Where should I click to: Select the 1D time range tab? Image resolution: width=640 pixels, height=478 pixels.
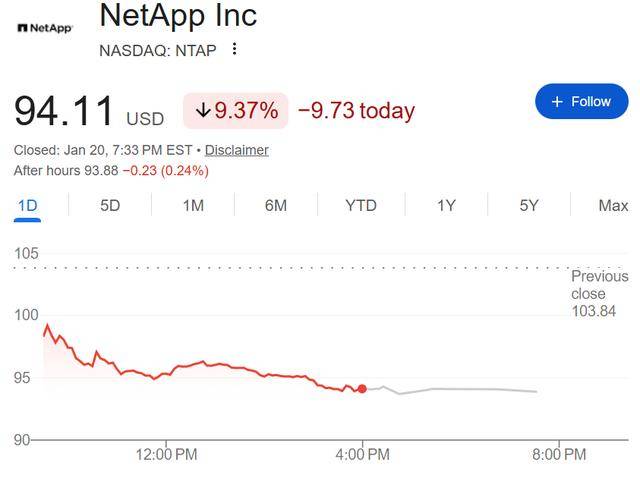coord(27,205)
